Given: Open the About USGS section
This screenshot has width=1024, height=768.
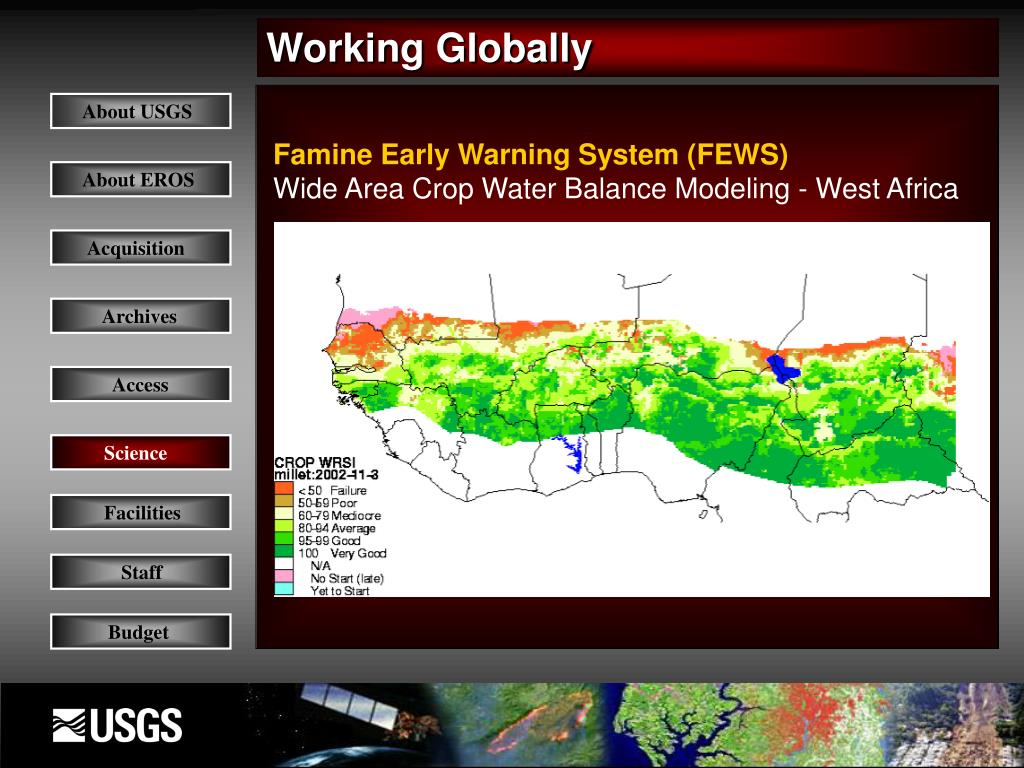Looking at the screenshot, I should 140,111.
